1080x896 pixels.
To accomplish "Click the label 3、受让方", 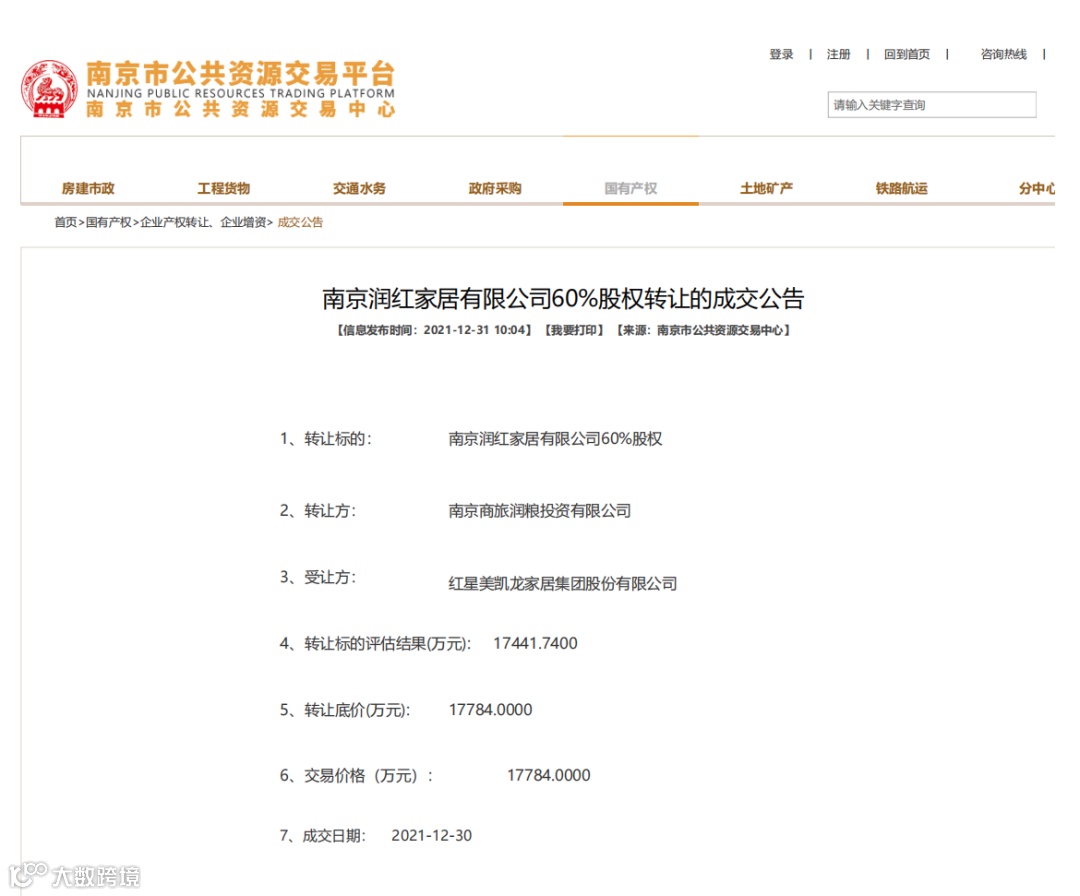I will (x=318, y=577).
